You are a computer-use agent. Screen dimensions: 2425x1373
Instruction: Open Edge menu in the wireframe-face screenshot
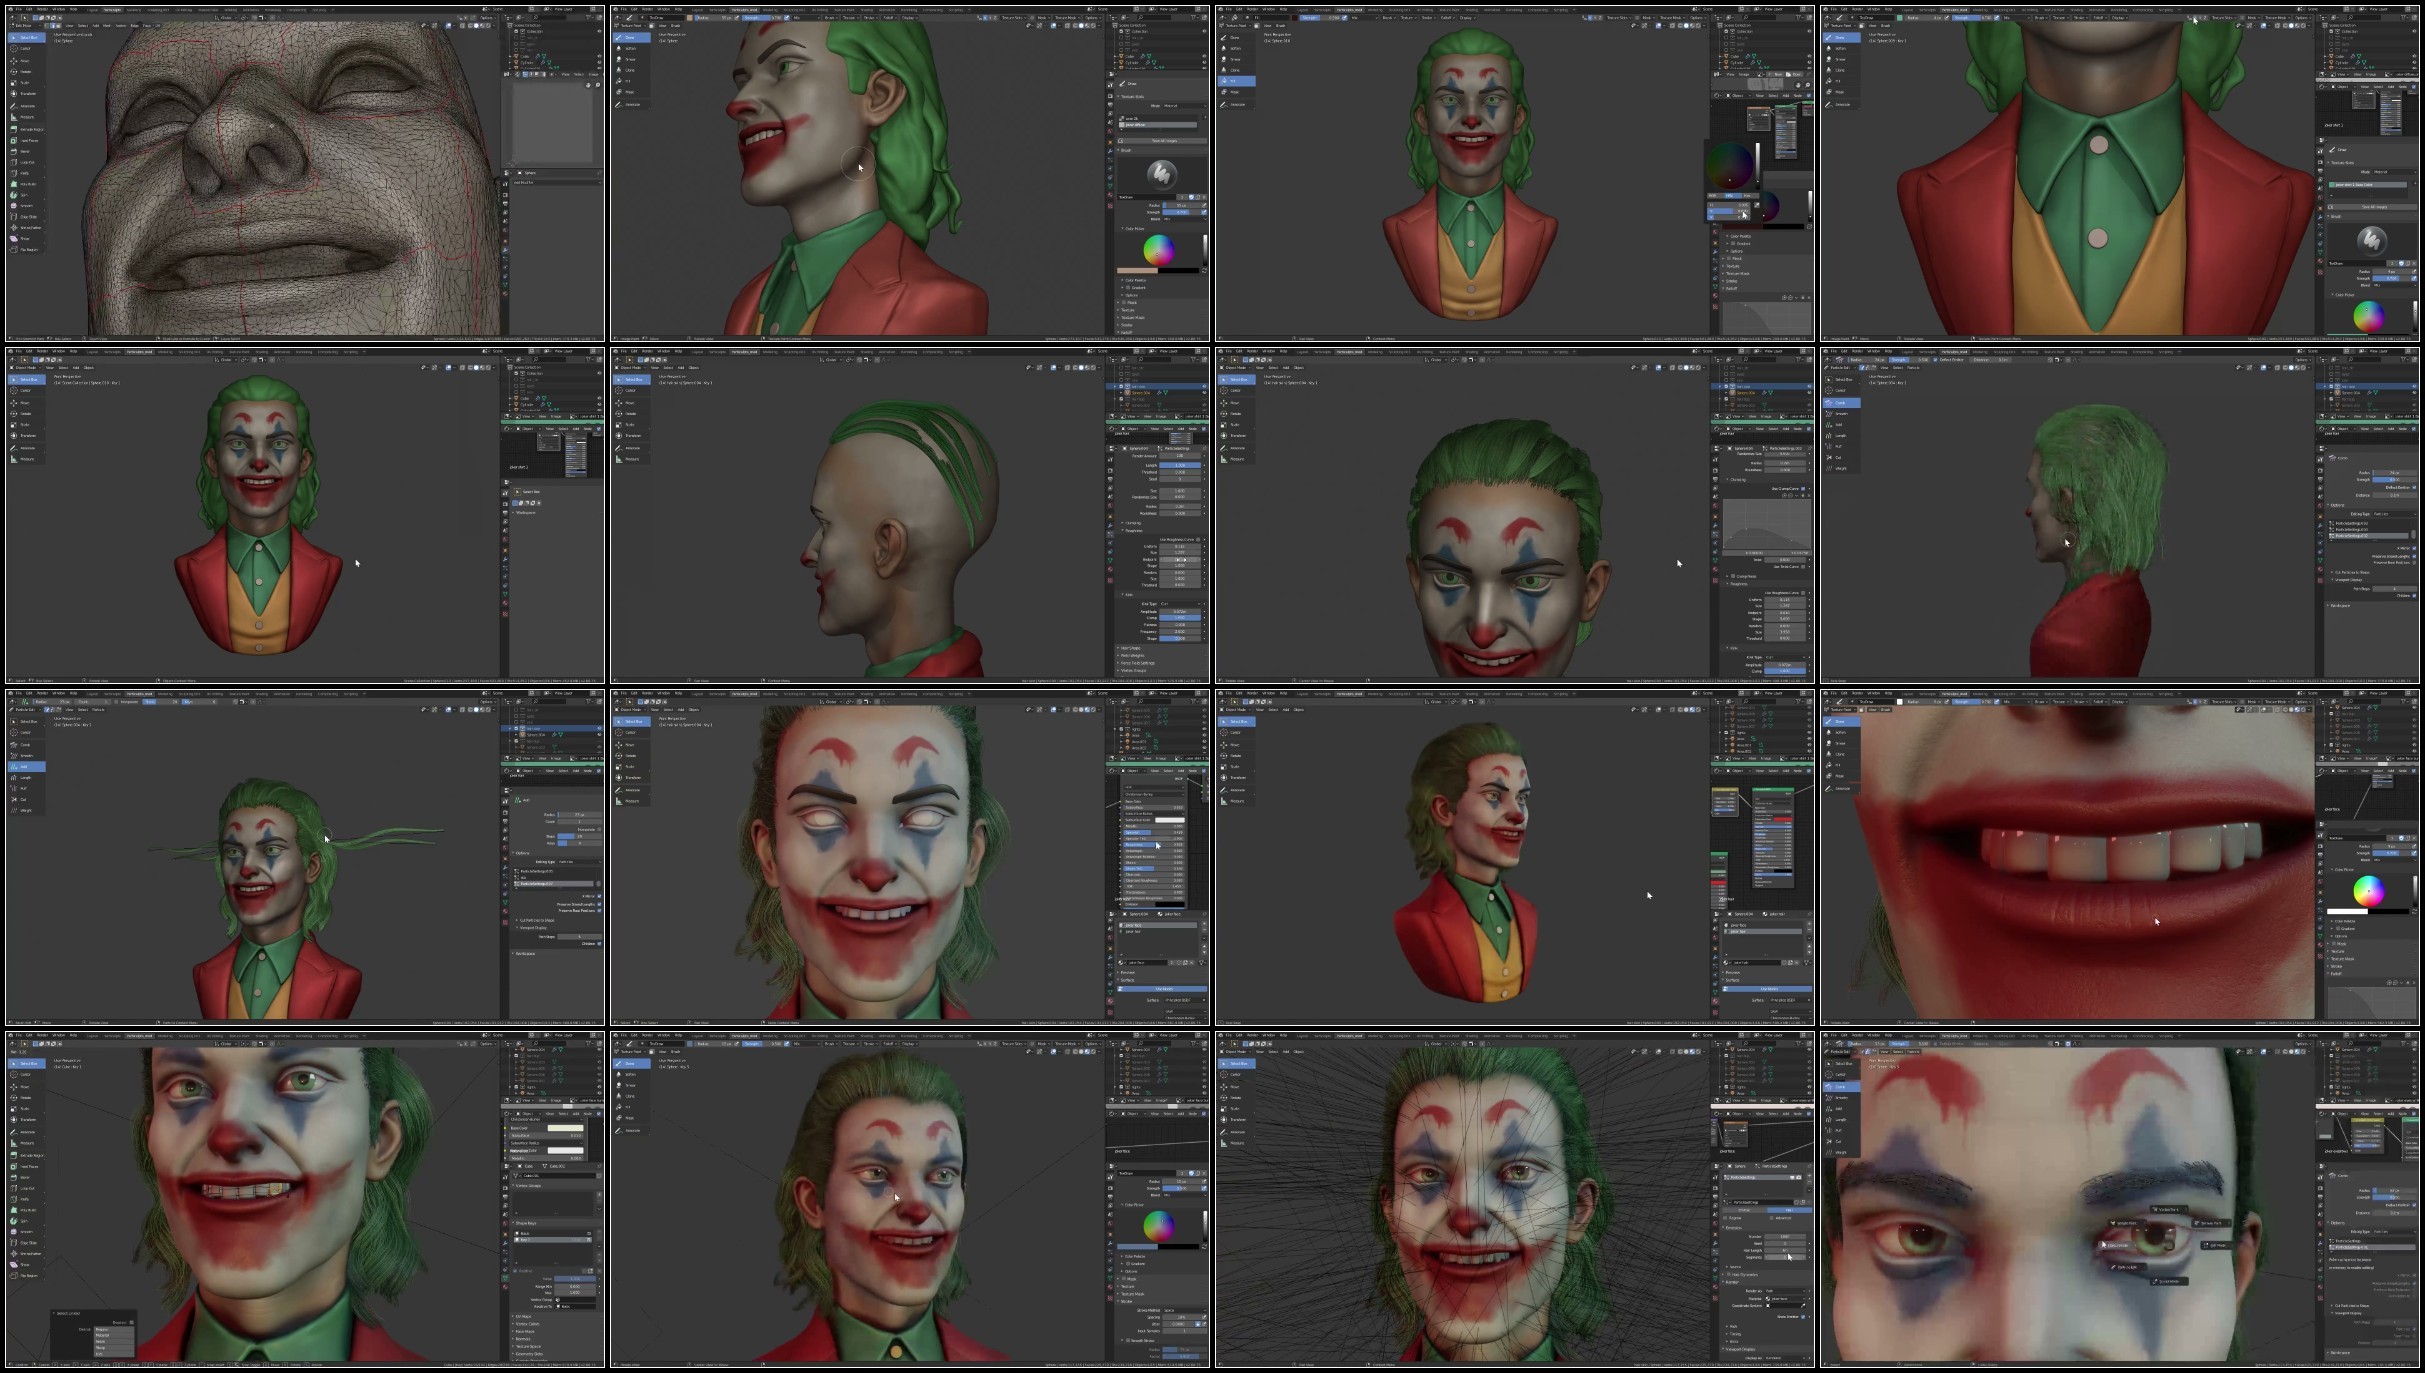click(134, 26)
